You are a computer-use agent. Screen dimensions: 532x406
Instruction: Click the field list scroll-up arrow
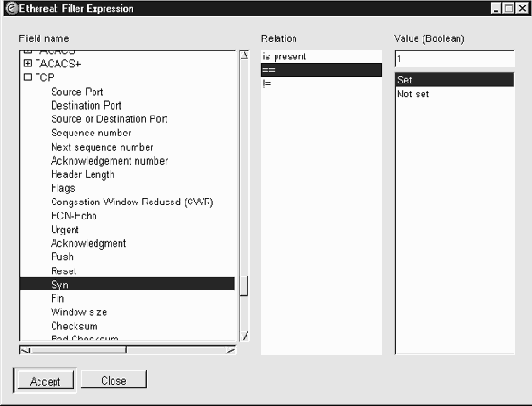(x=244, y=55)
